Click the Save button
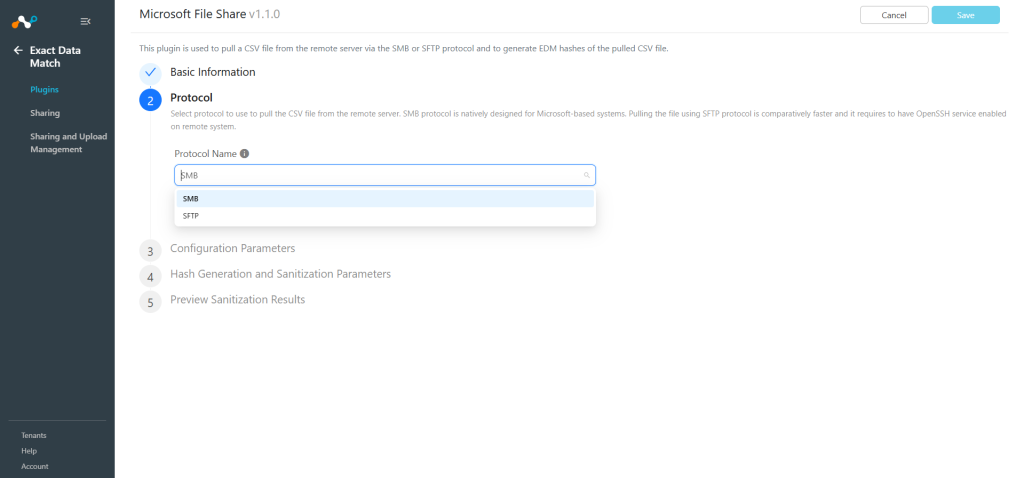 click(965, 15)
